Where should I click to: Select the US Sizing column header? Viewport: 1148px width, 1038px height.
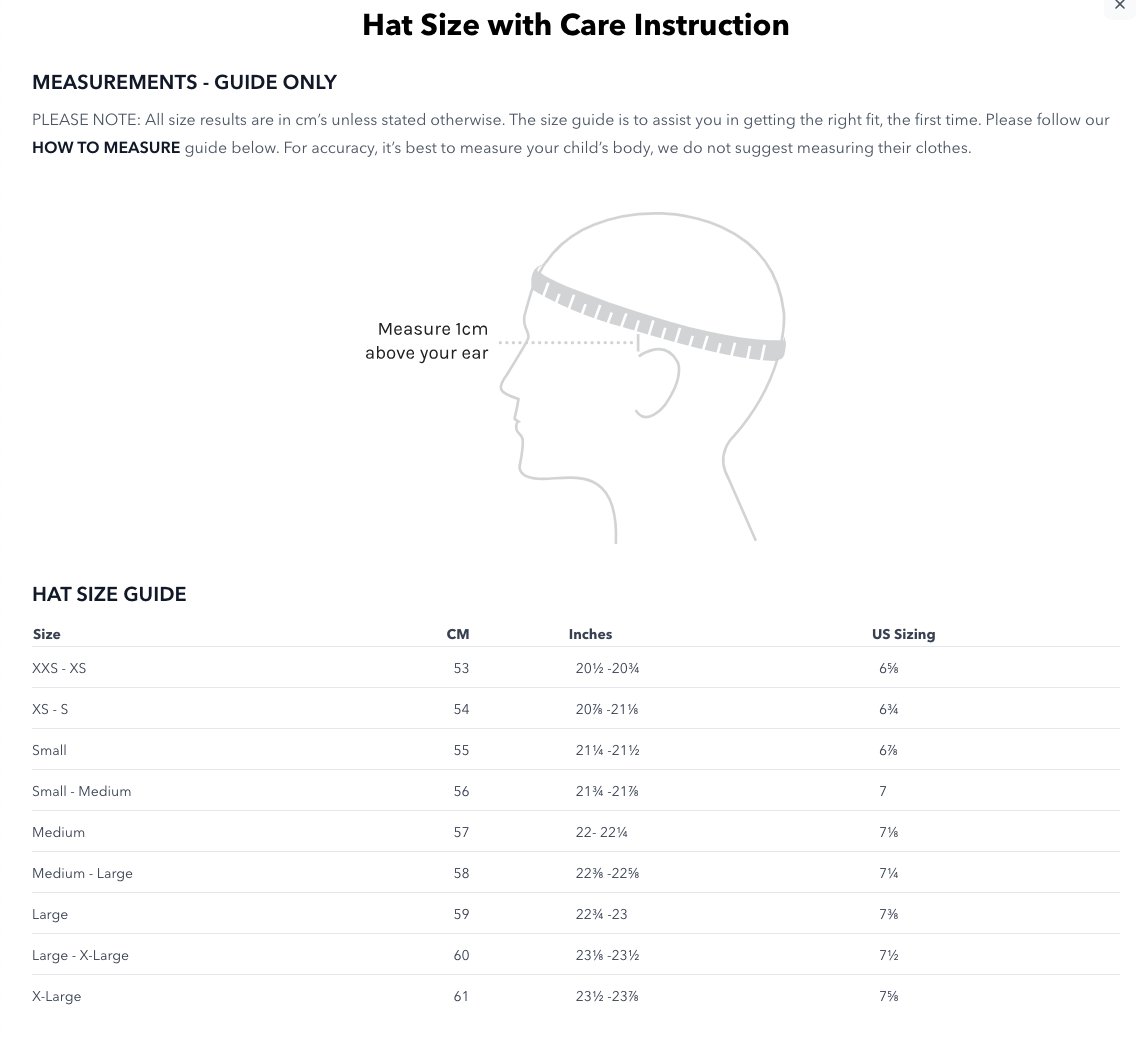click(903, 634)
